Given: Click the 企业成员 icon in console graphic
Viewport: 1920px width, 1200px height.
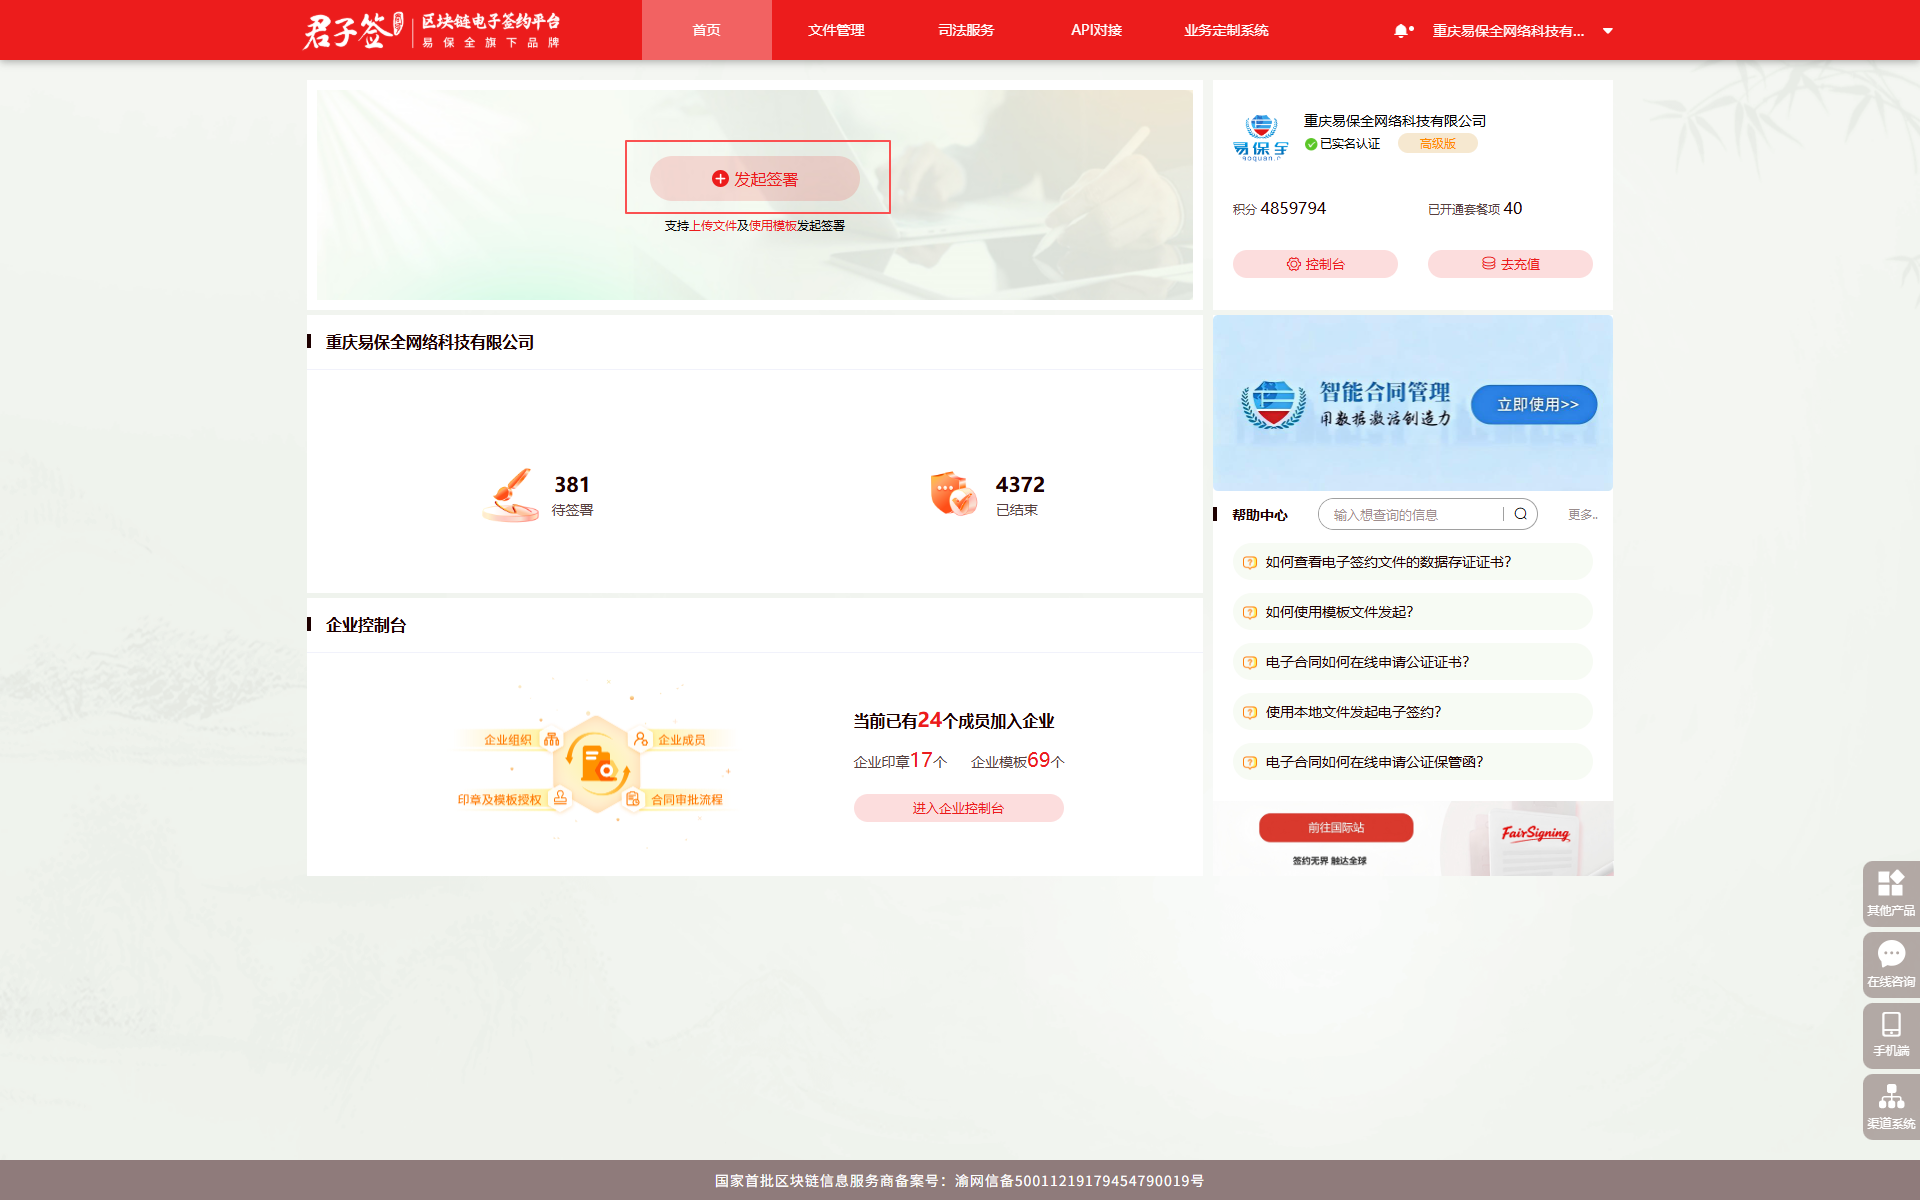Looking at the screenshot, I should tap(640, 739).
